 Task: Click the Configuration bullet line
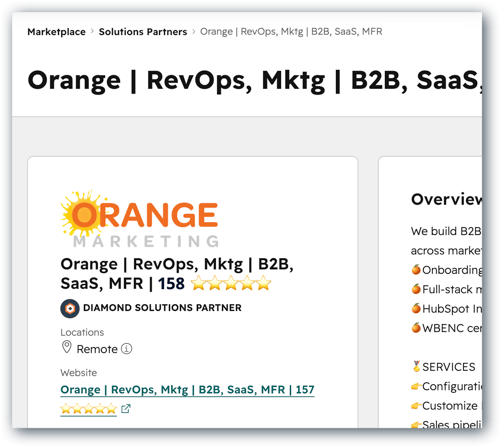(x=447, y=386)
